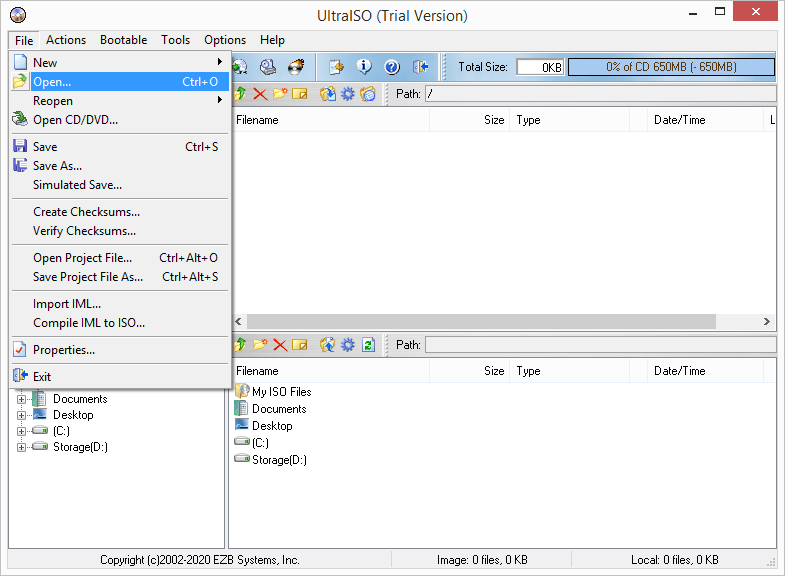Sort local list by Type column header
The height and width of the screenshot is (576, 785).
click(x=569, y=371)
